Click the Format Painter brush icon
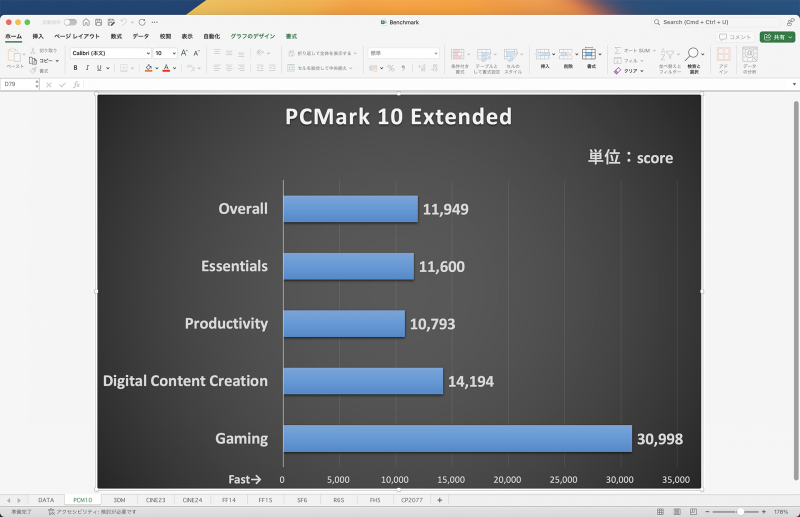 coord(33,70)
